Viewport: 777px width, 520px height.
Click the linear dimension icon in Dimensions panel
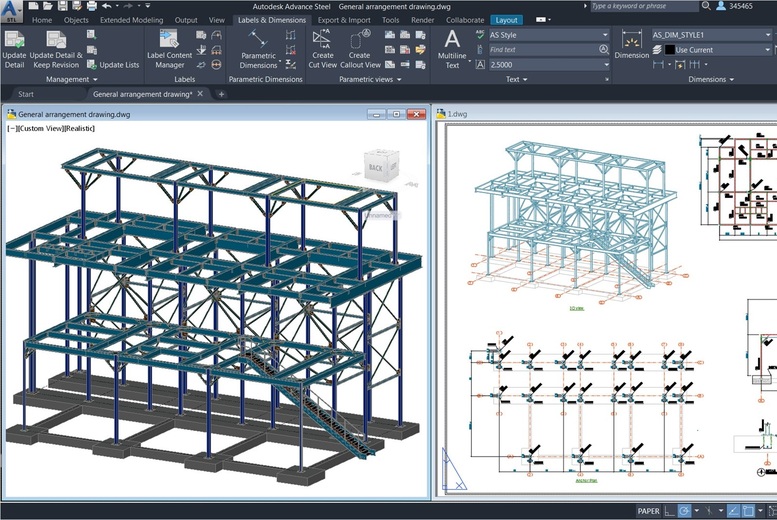pos(658,64)
